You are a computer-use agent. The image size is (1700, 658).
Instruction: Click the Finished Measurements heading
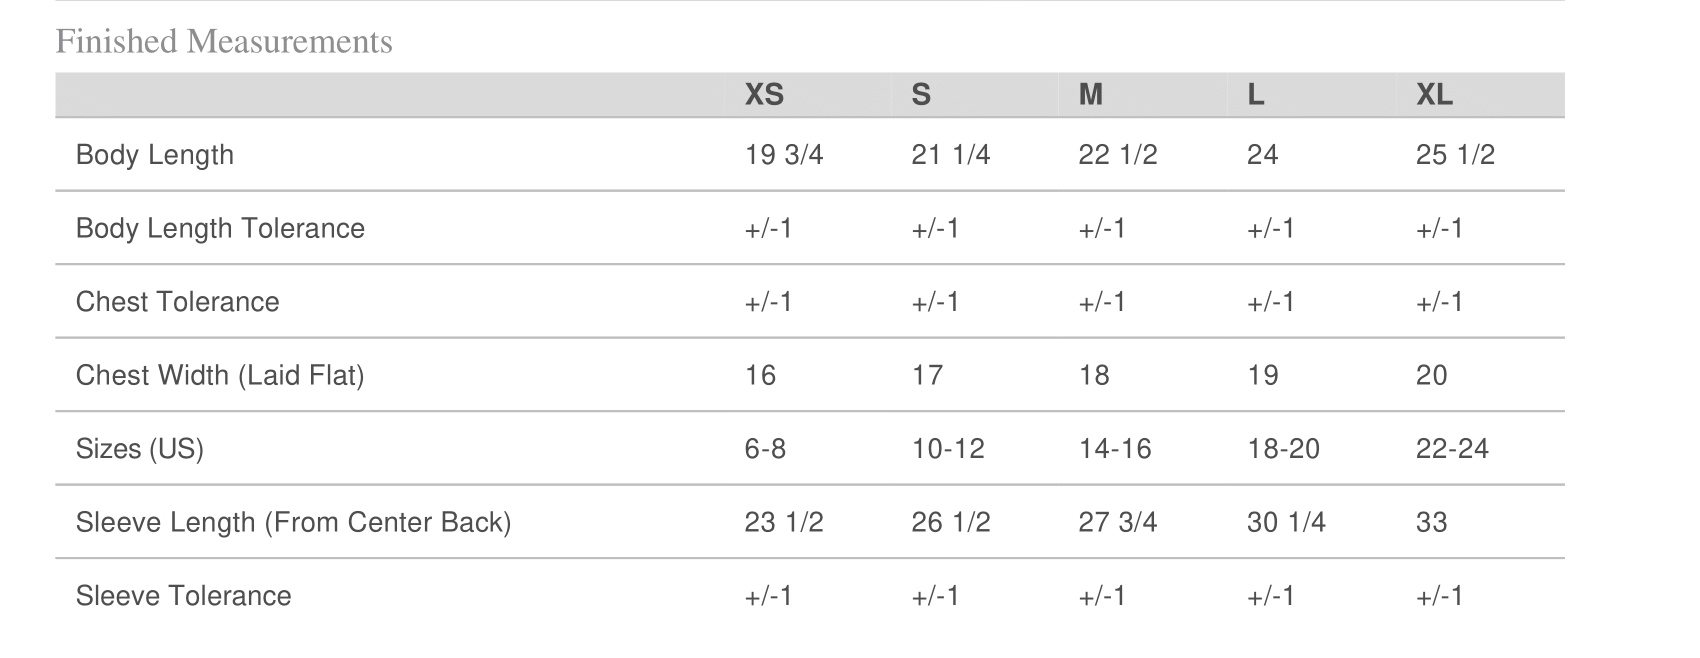coord(224,42)
